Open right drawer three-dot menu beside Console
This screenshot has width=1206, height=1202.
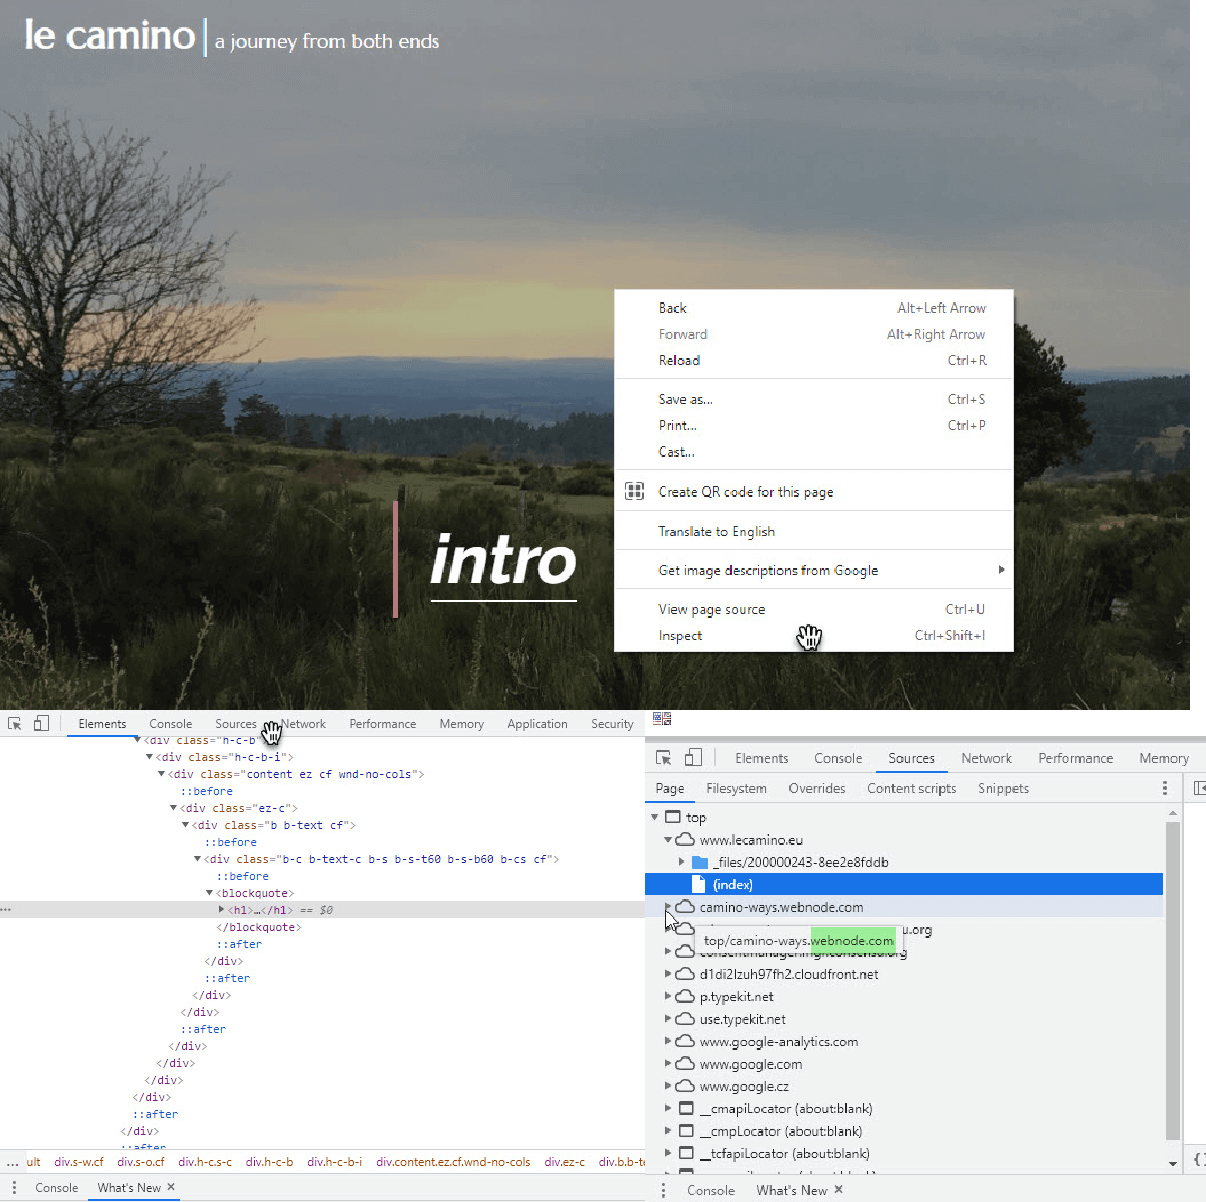point(663,1190)
